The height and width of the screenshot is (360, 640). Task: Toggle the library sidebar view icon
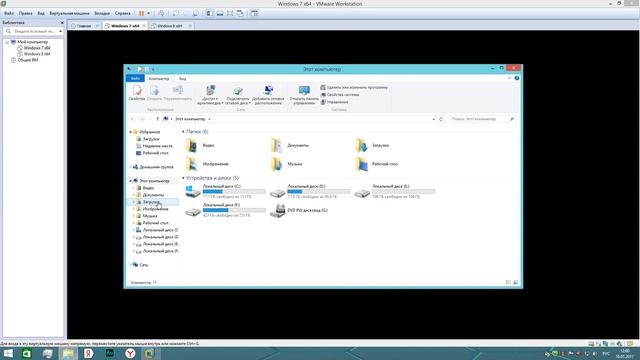pos(209,13)
